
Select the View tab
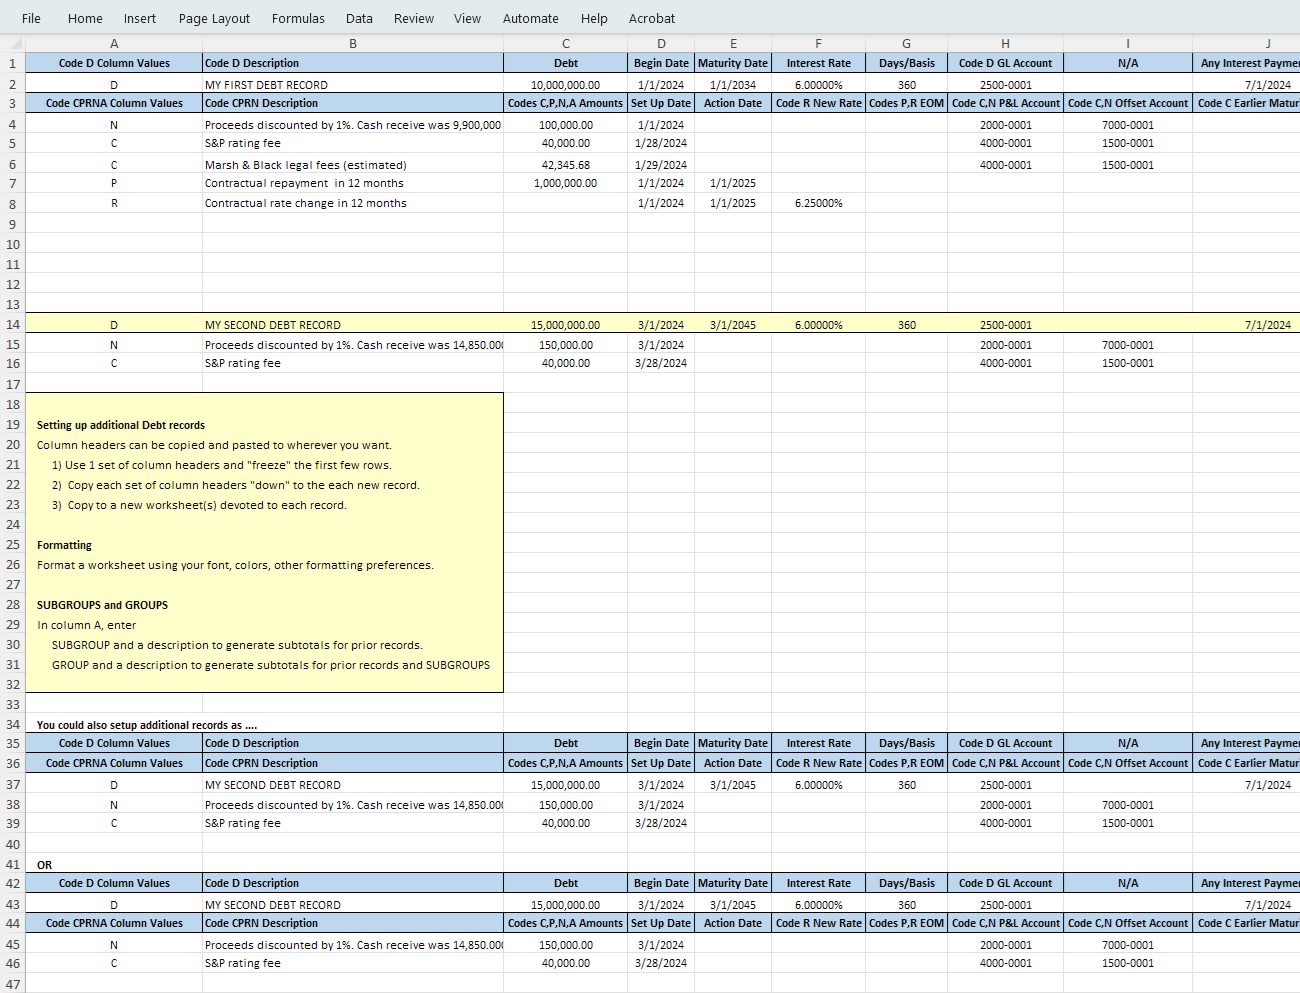467,18
